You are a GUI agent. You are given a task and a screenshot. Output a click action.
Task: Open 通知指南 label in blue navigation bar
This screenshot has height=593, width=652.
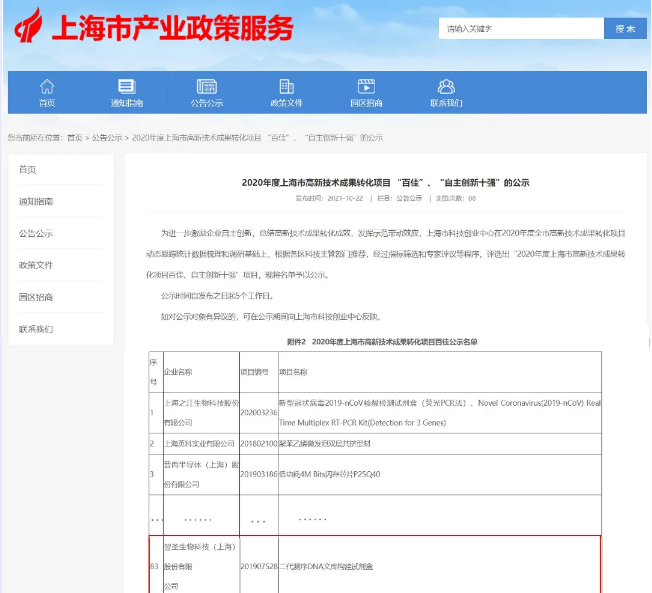click(126, 103)
